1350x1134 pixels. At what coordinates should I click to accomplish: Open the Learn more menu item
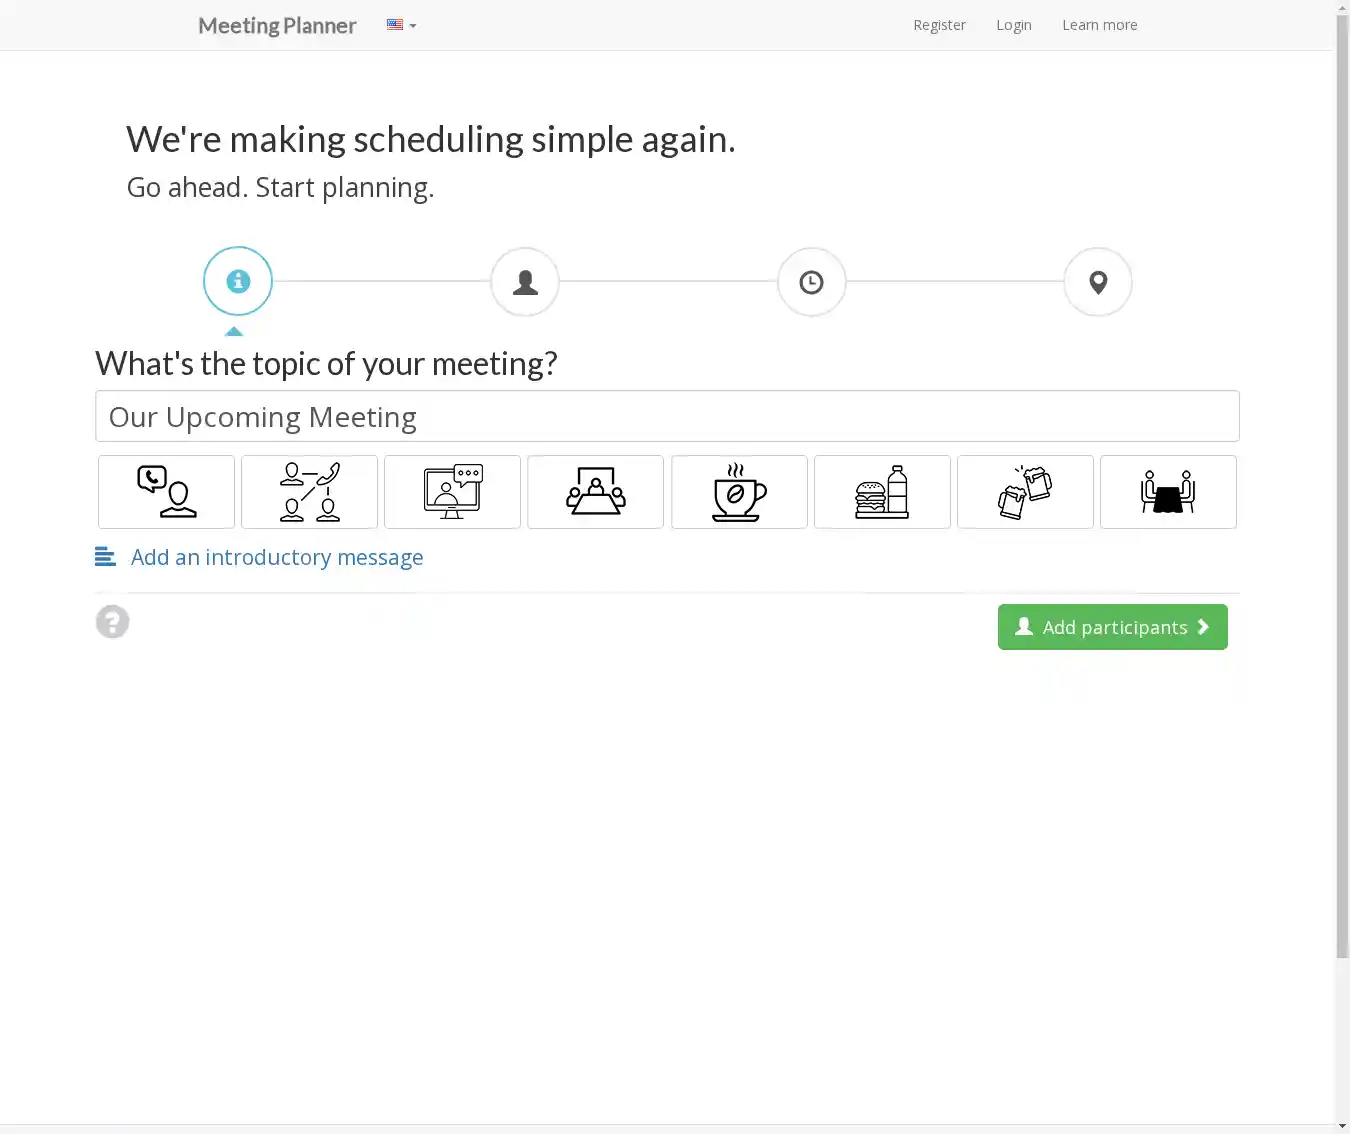click(1099, 25)
